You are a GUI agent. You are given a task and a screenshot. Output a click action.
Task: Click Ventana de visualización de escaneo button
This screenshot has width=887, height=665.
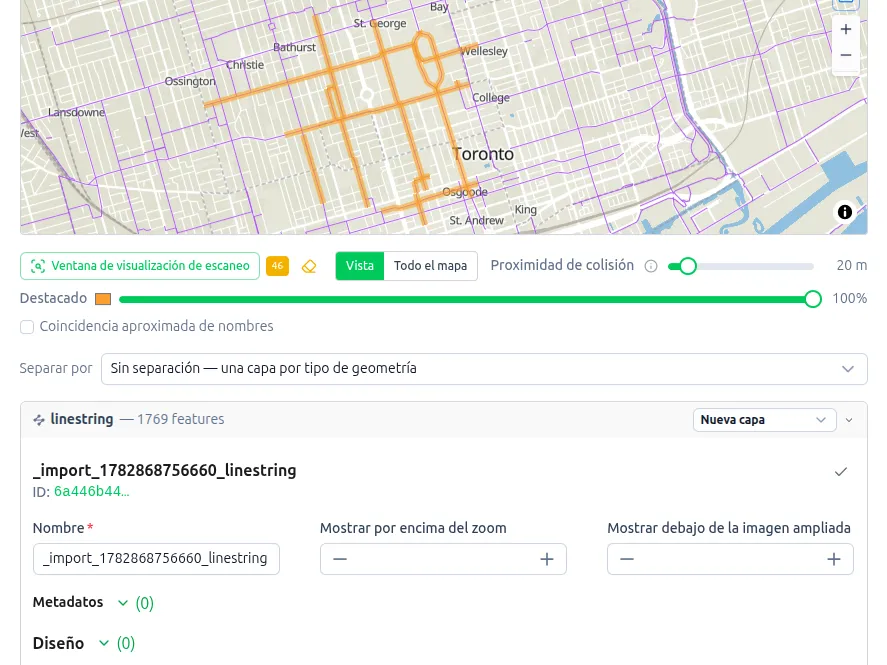point(140,266)
